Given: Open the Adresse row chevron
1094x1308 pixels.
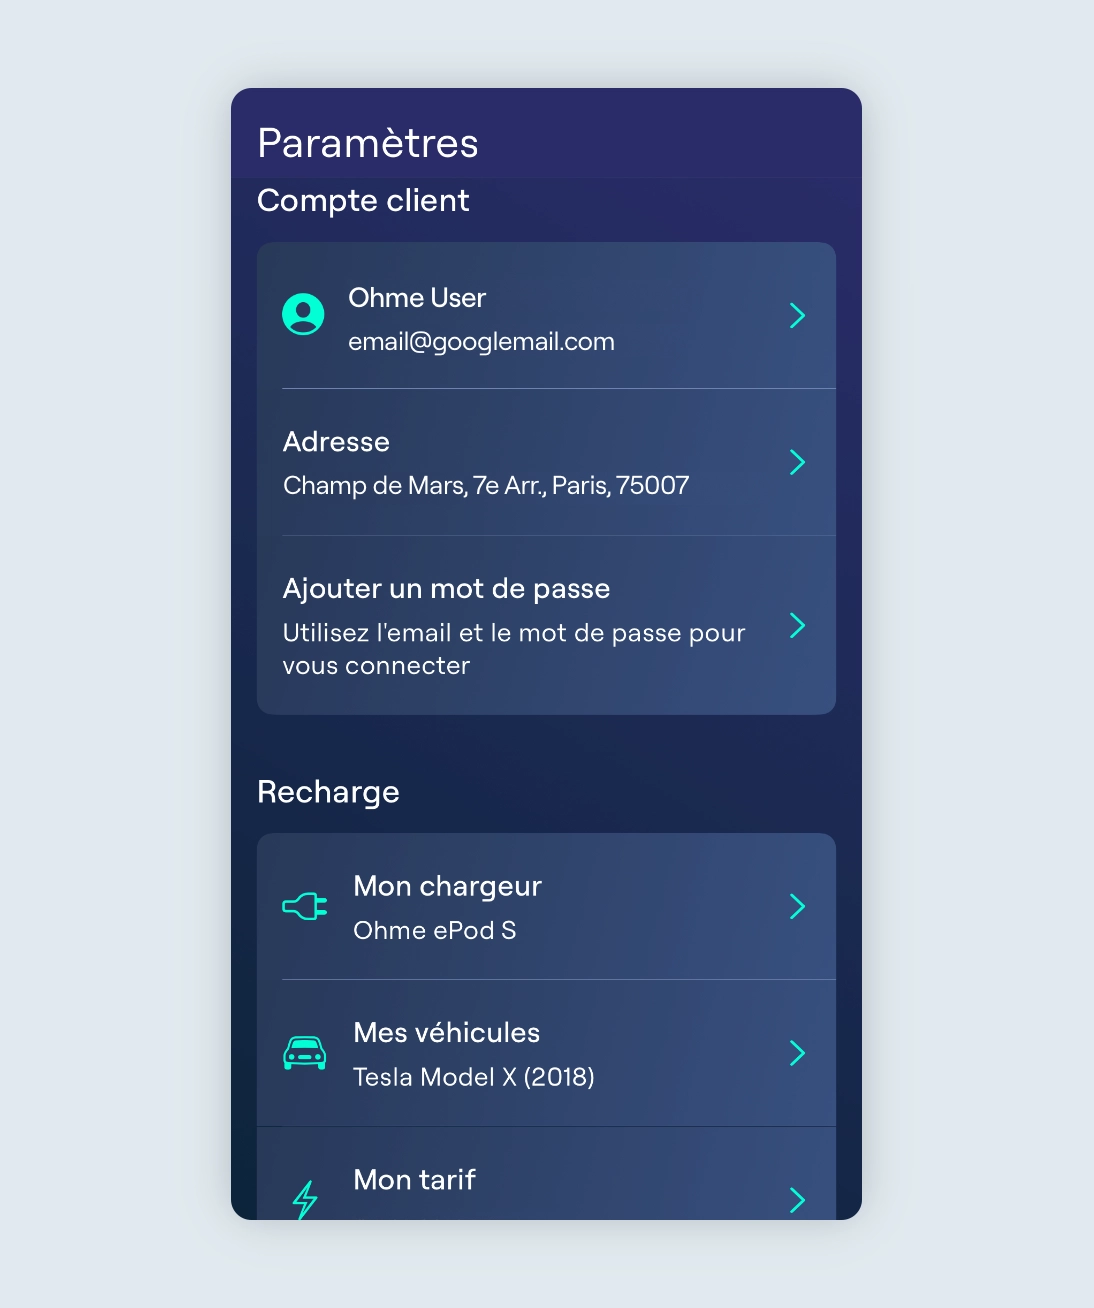Looking at the screenshot, I should [797, 462].
